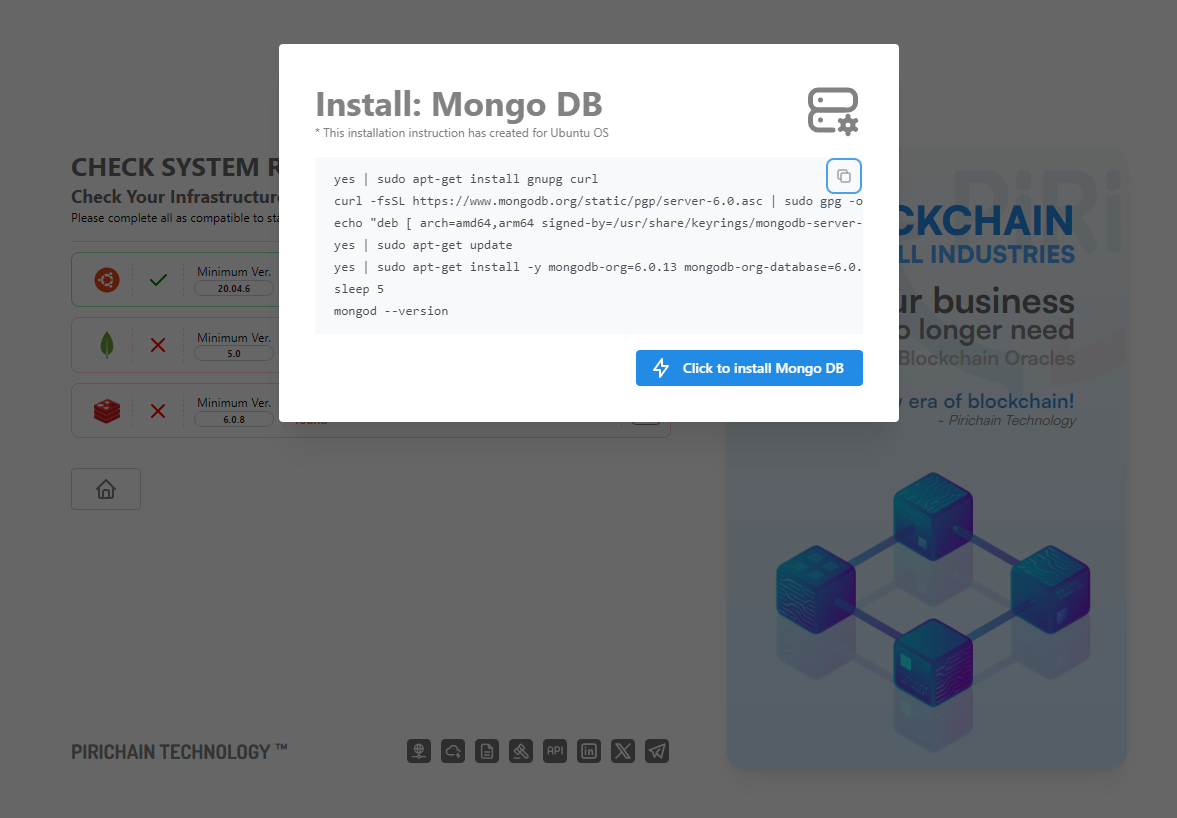This screenshot has height=818, width=1177.
Task: Select the Ubuntu icon in system requirements
Action: pos(106,279)
